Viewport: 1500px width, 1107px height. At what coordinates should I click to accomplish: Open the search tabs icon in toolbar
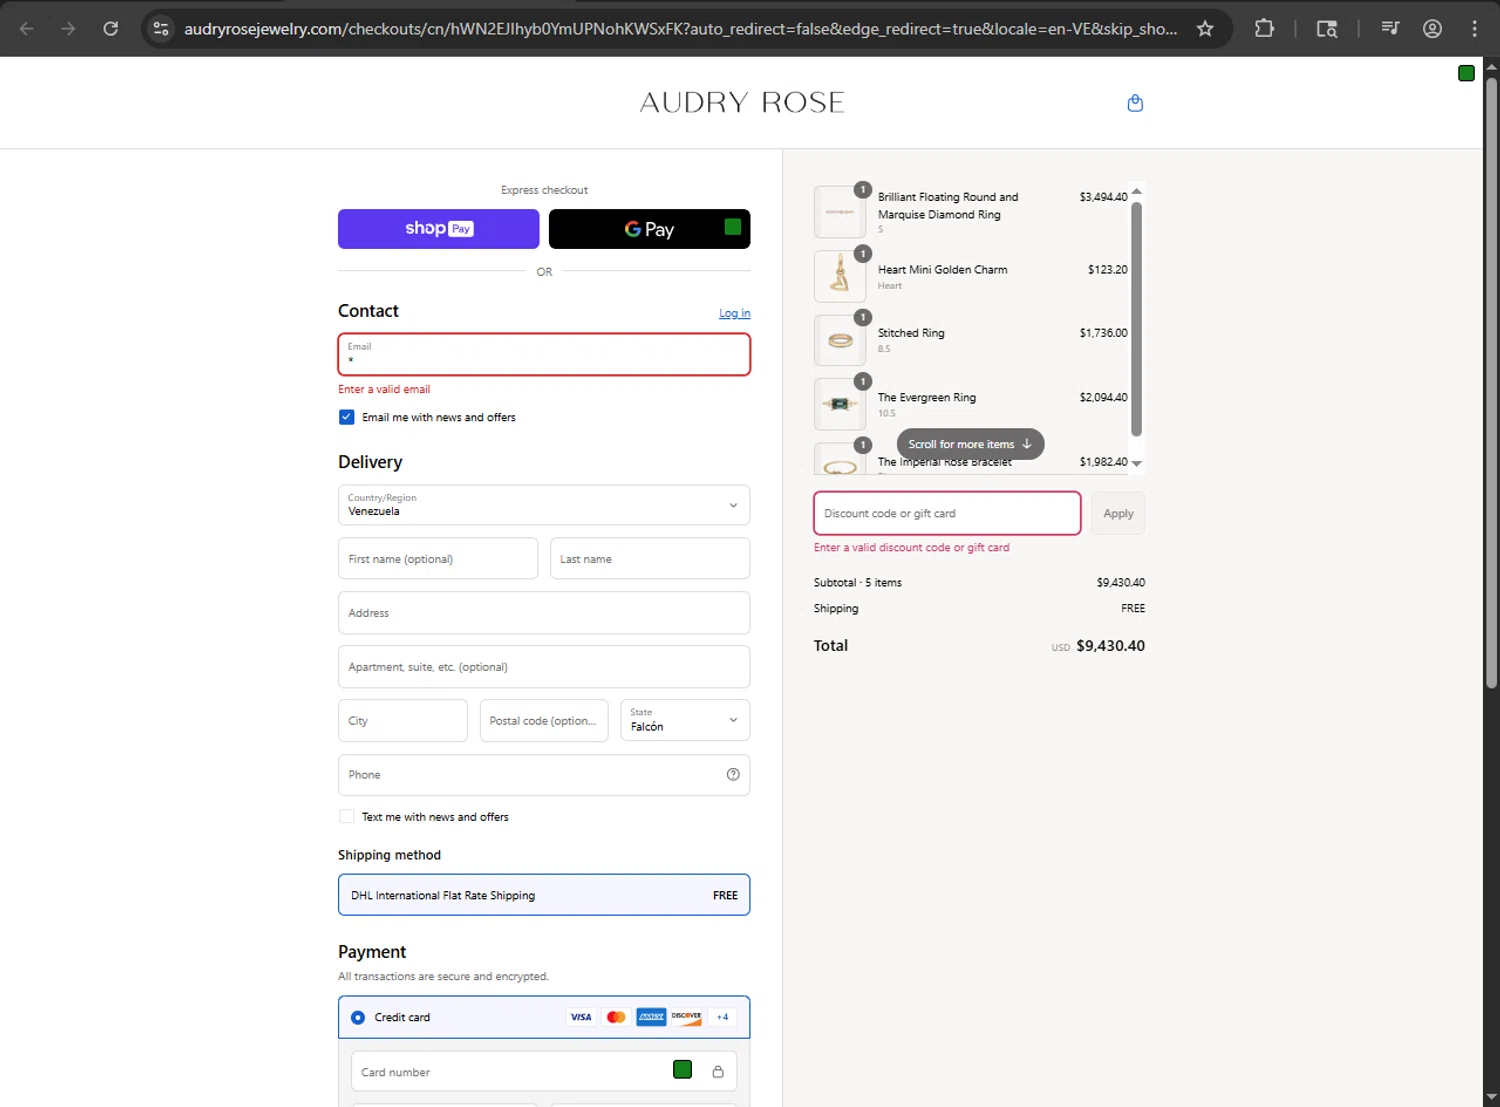coord(1327,28)
